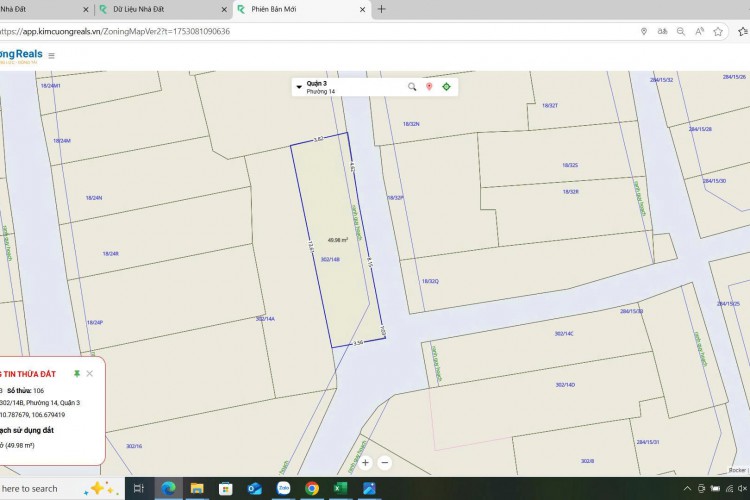Switch to the Phiên Bản Mới tab

(x=290, y=9)
